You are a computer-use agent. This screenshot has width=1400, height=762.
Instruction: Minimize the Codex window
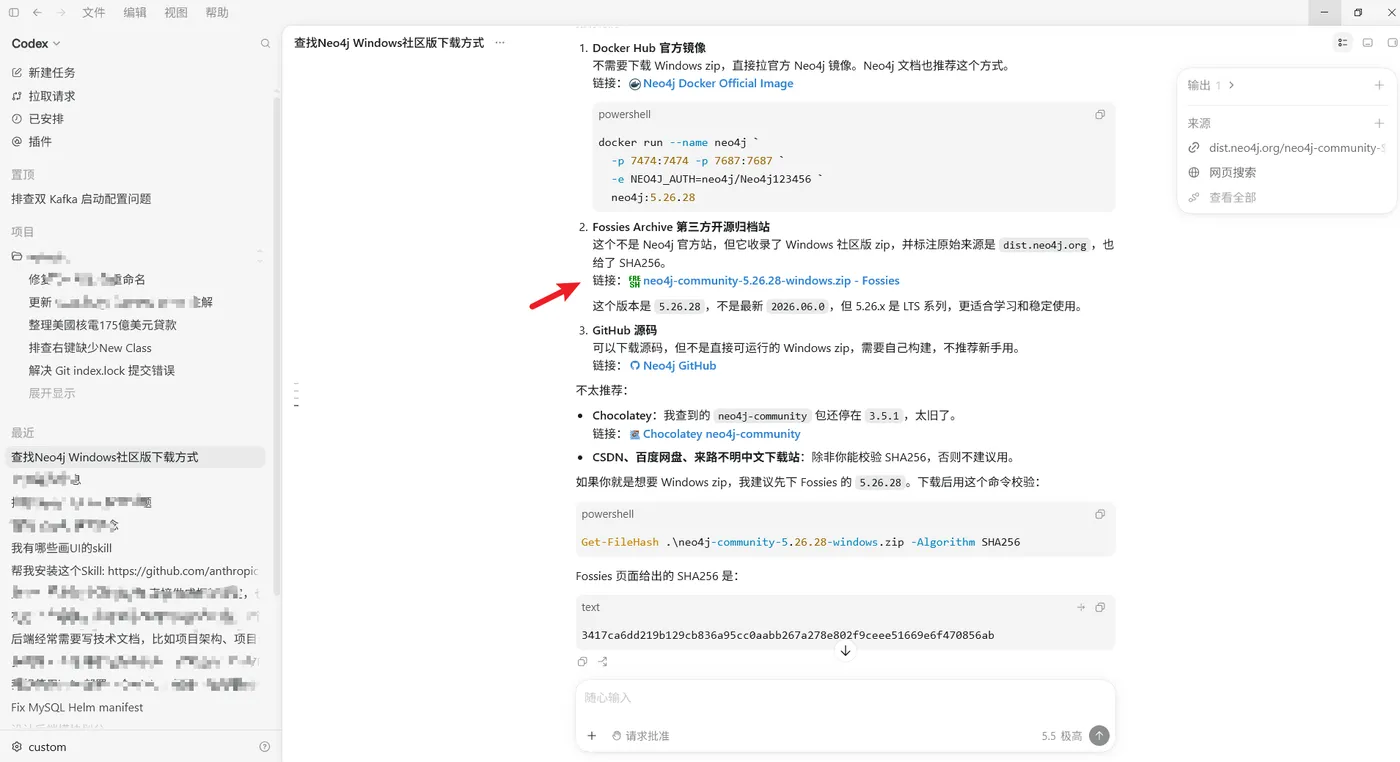coord(1325,12)
